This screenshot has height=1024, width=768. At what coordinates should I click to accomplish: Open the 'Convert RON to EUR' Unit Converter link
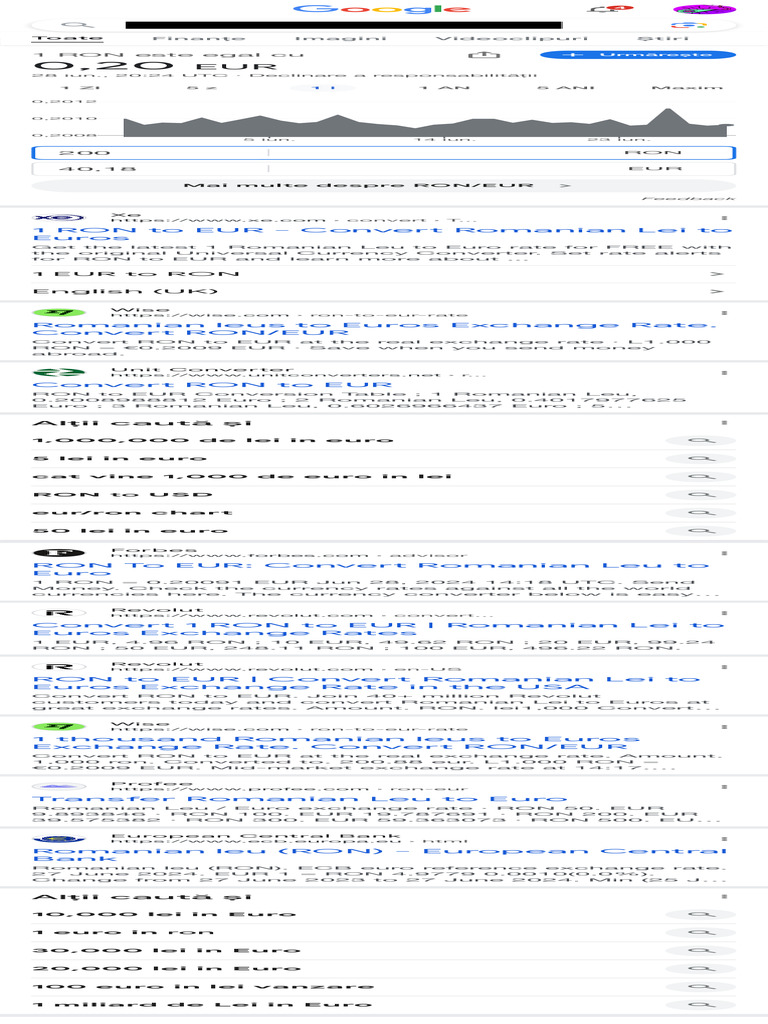(x=212, y=385)
